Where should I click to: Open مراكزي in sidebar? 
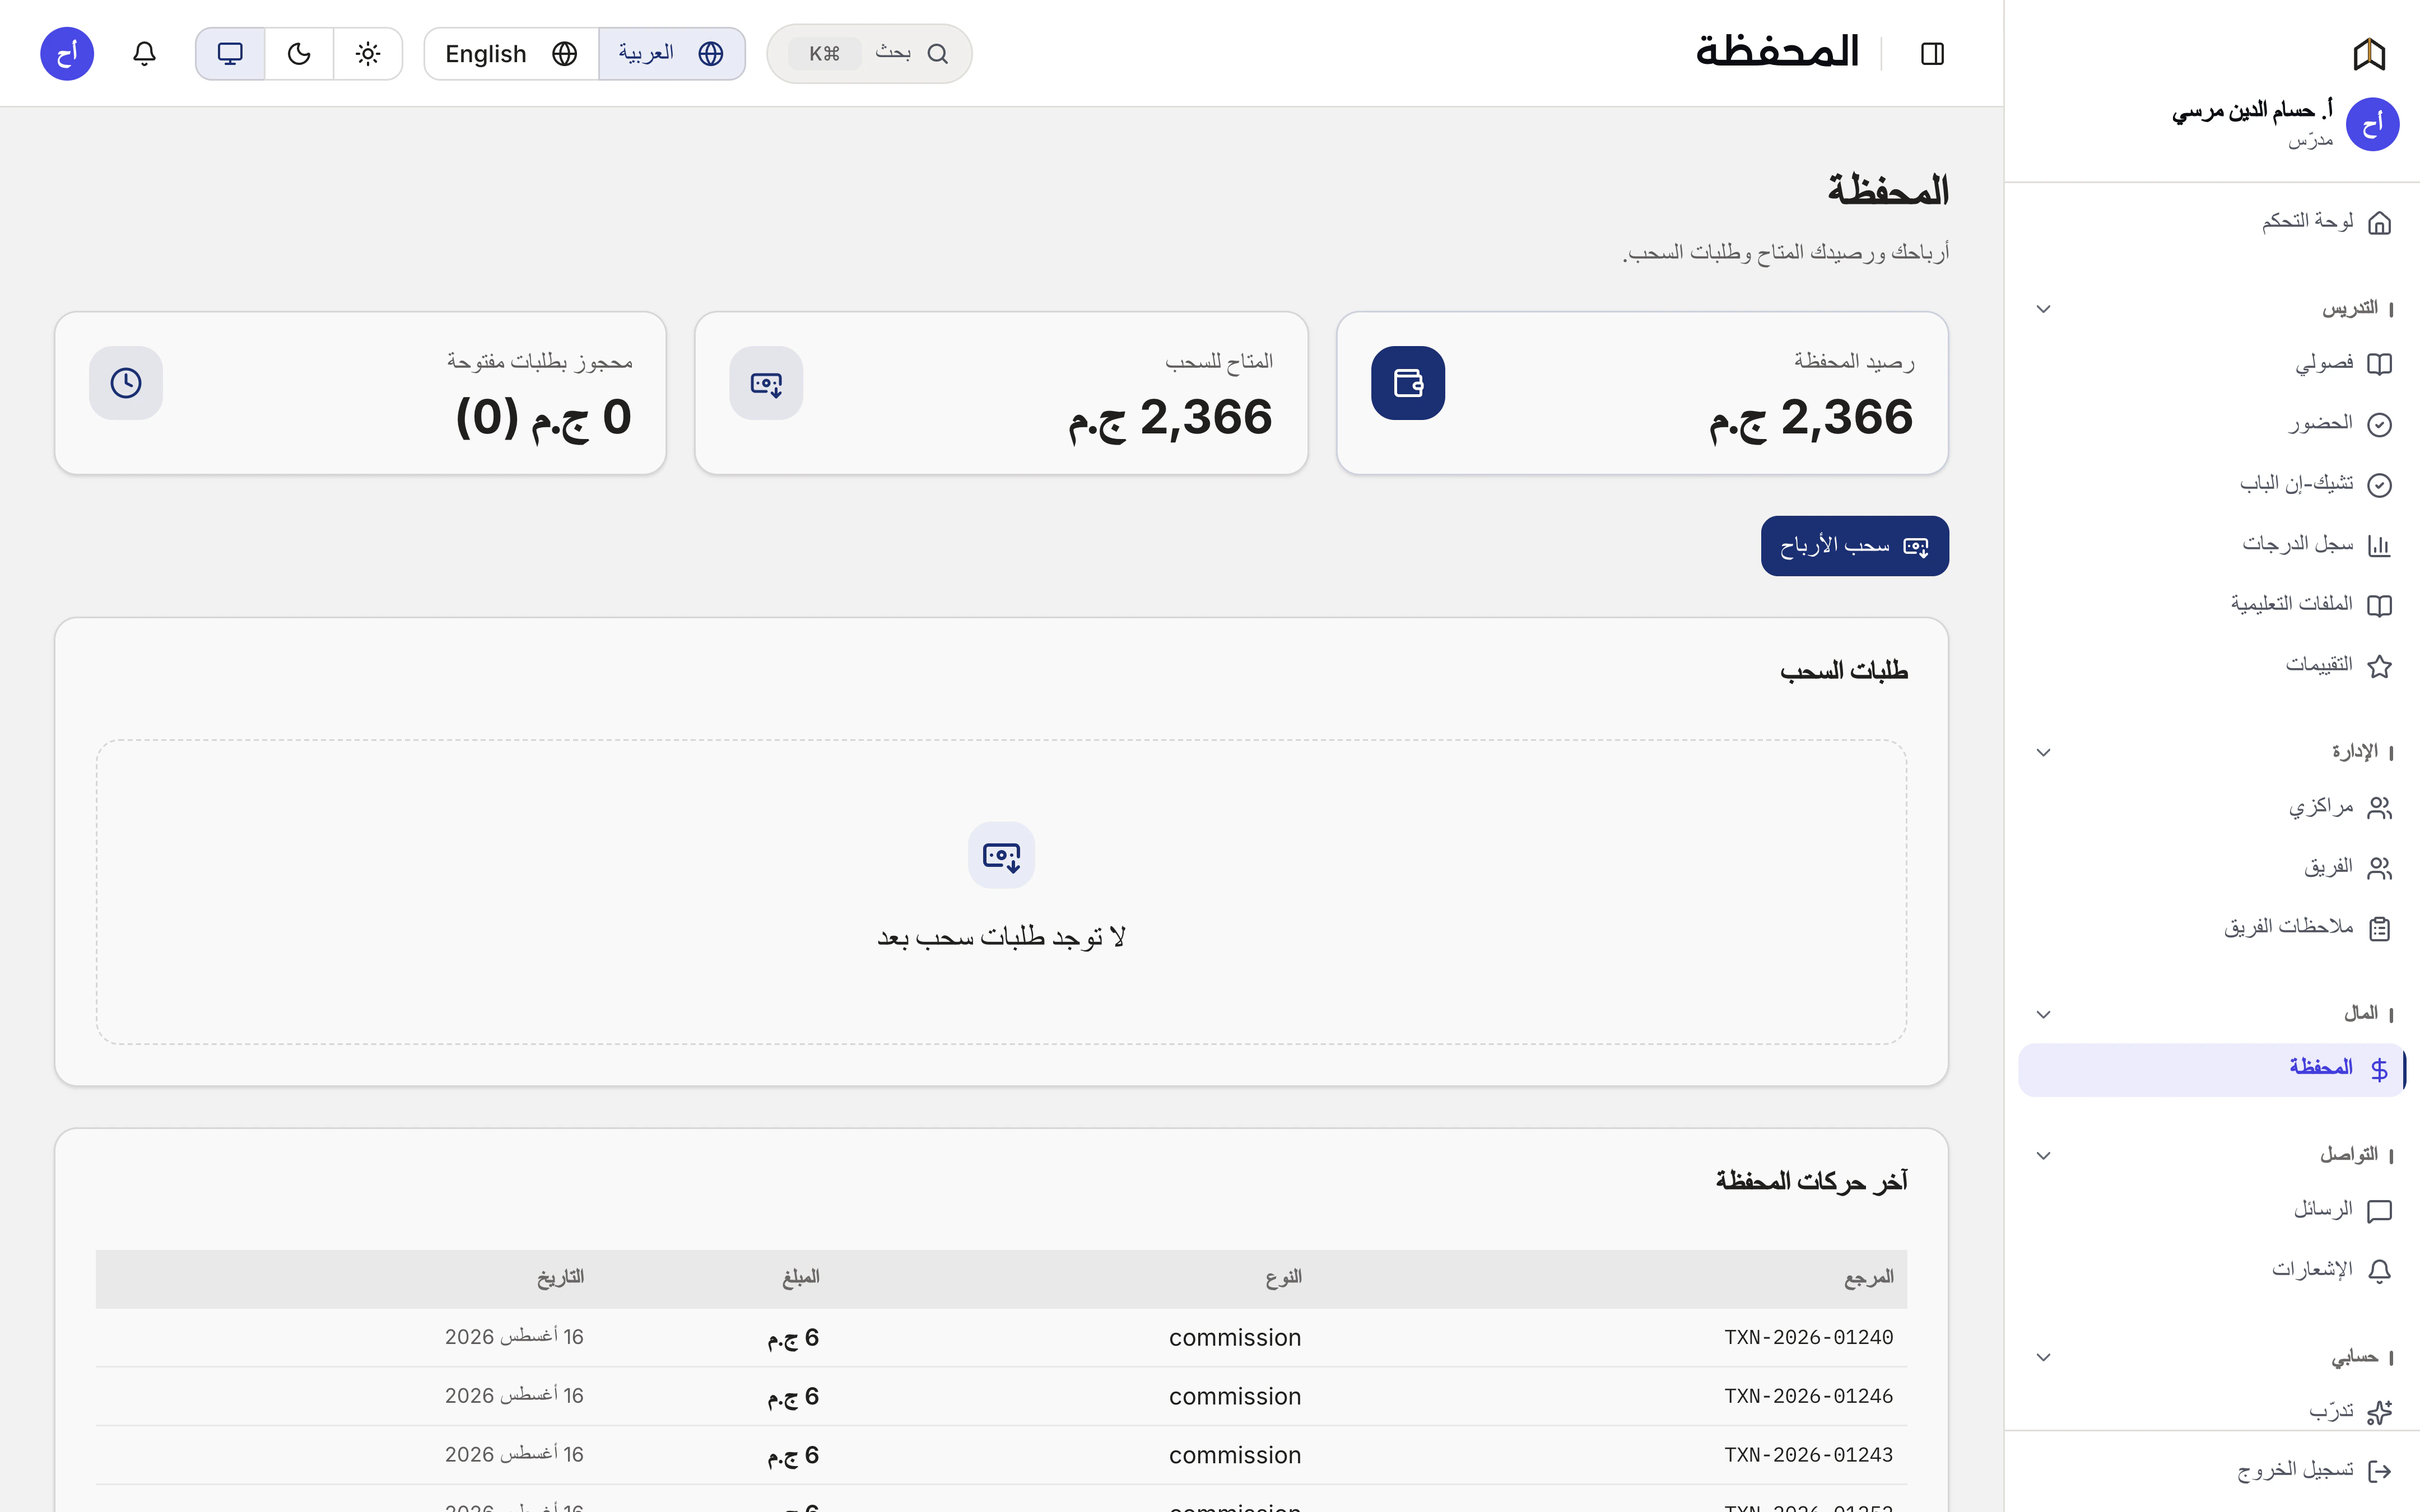2212,807
